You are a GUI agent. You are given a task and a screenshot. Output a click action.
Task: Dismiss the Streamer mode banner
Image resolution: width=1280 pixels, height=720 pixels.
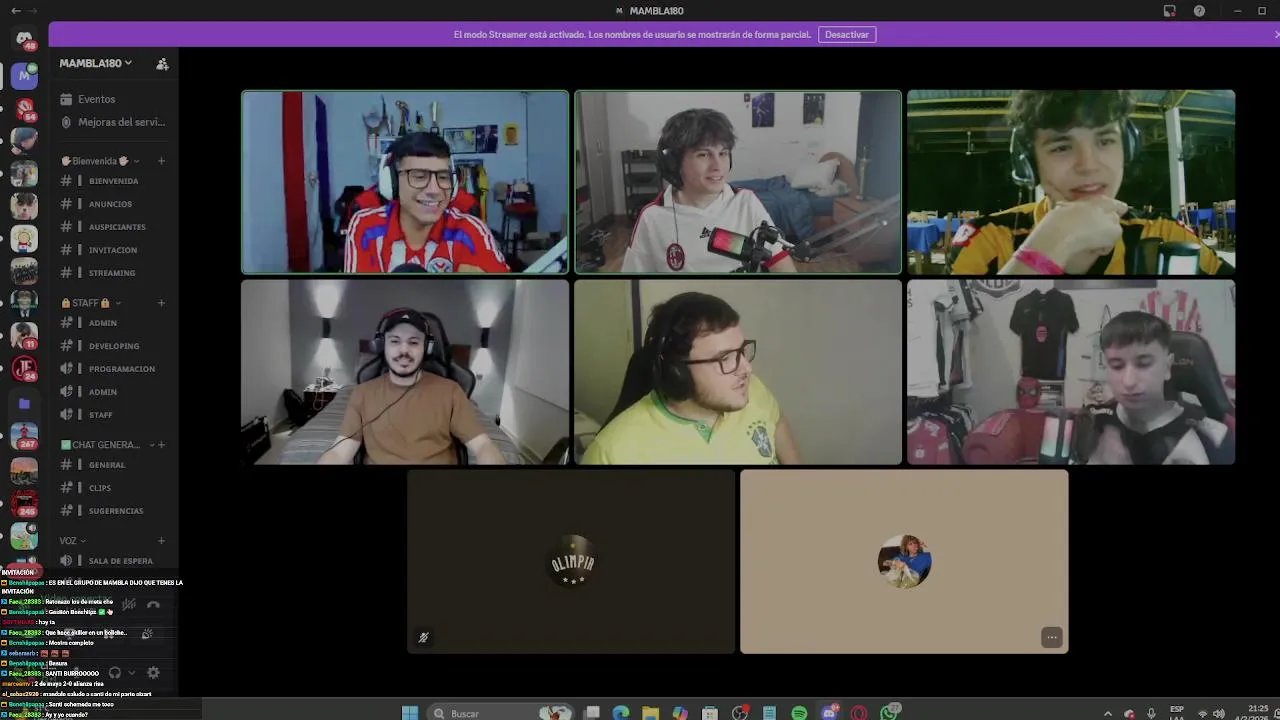point(1276,34)
